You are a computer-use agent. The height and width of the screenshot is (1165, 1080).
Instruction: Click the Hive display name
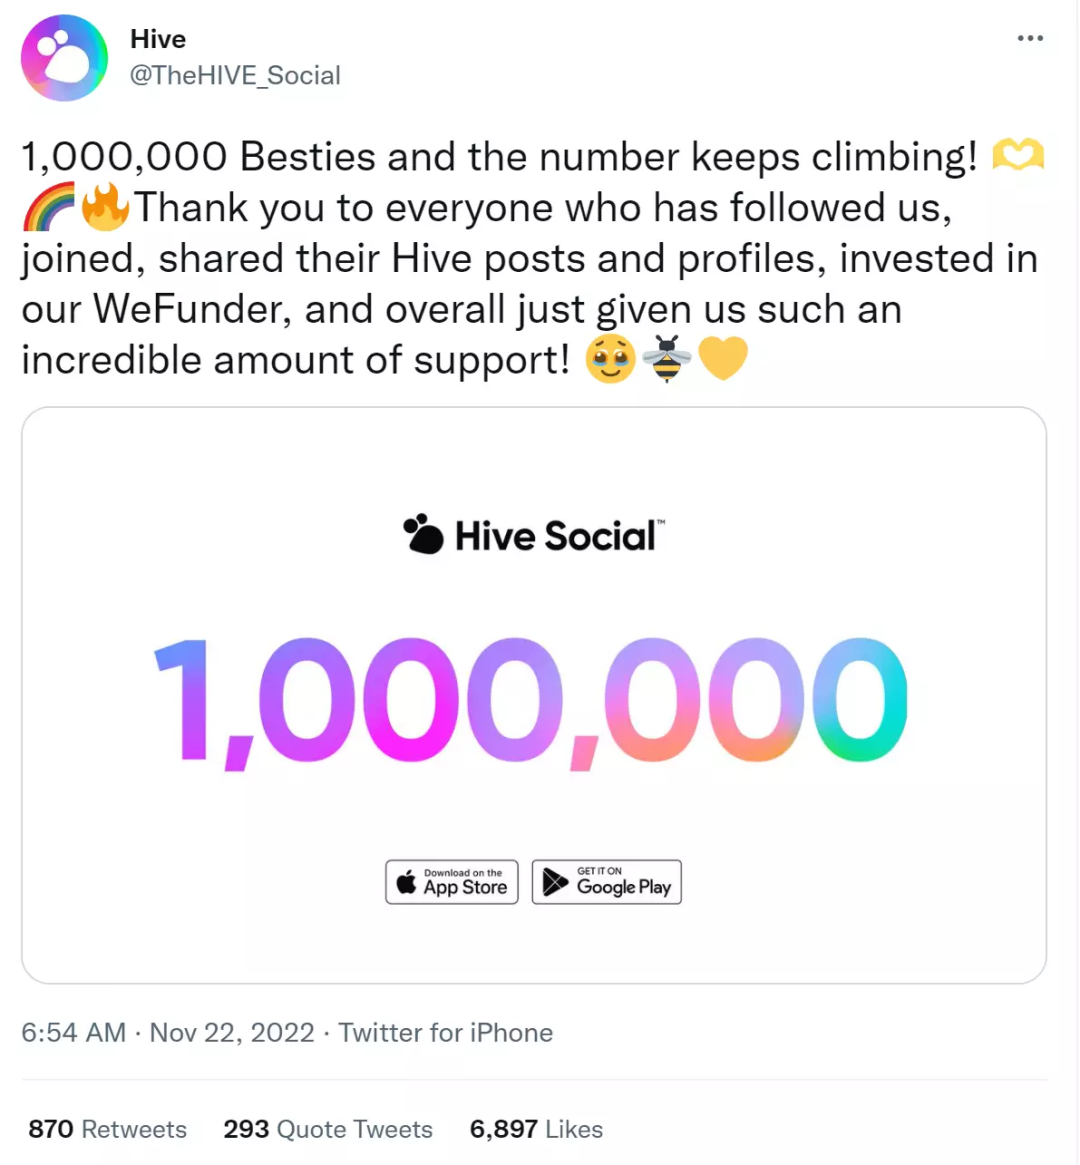(x=158, y=39)
